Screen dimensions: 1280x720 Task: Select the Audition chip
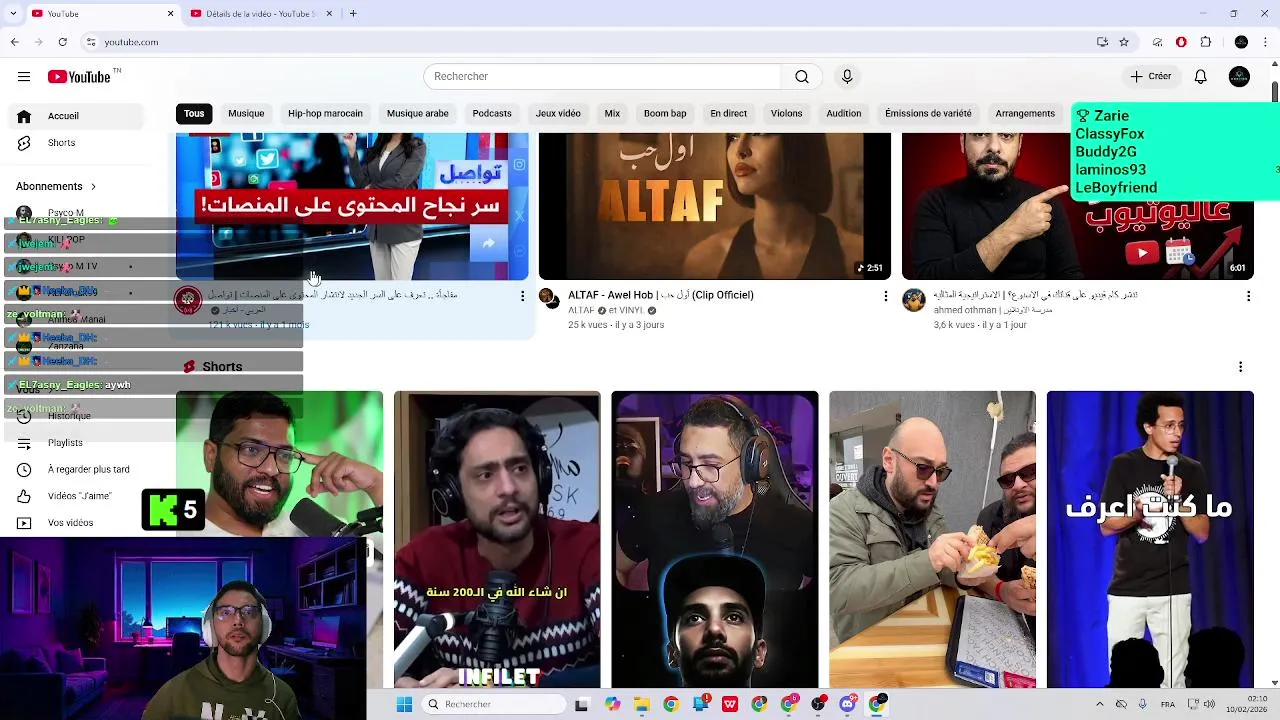843,114
